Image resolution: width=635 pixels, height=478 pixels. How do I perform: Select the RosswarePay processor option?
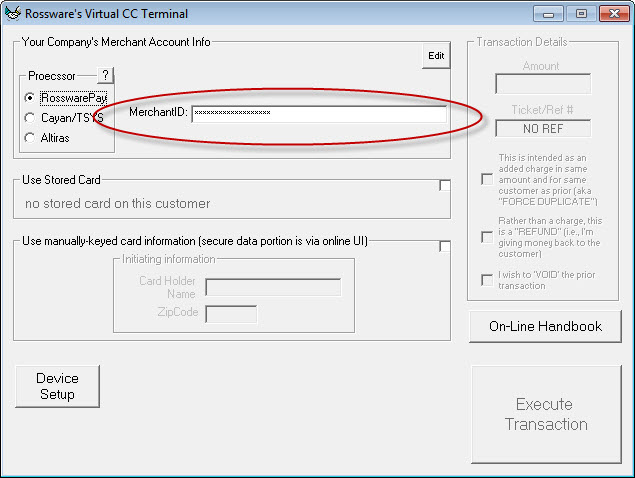pyautogui.click(x=30, y=98)
